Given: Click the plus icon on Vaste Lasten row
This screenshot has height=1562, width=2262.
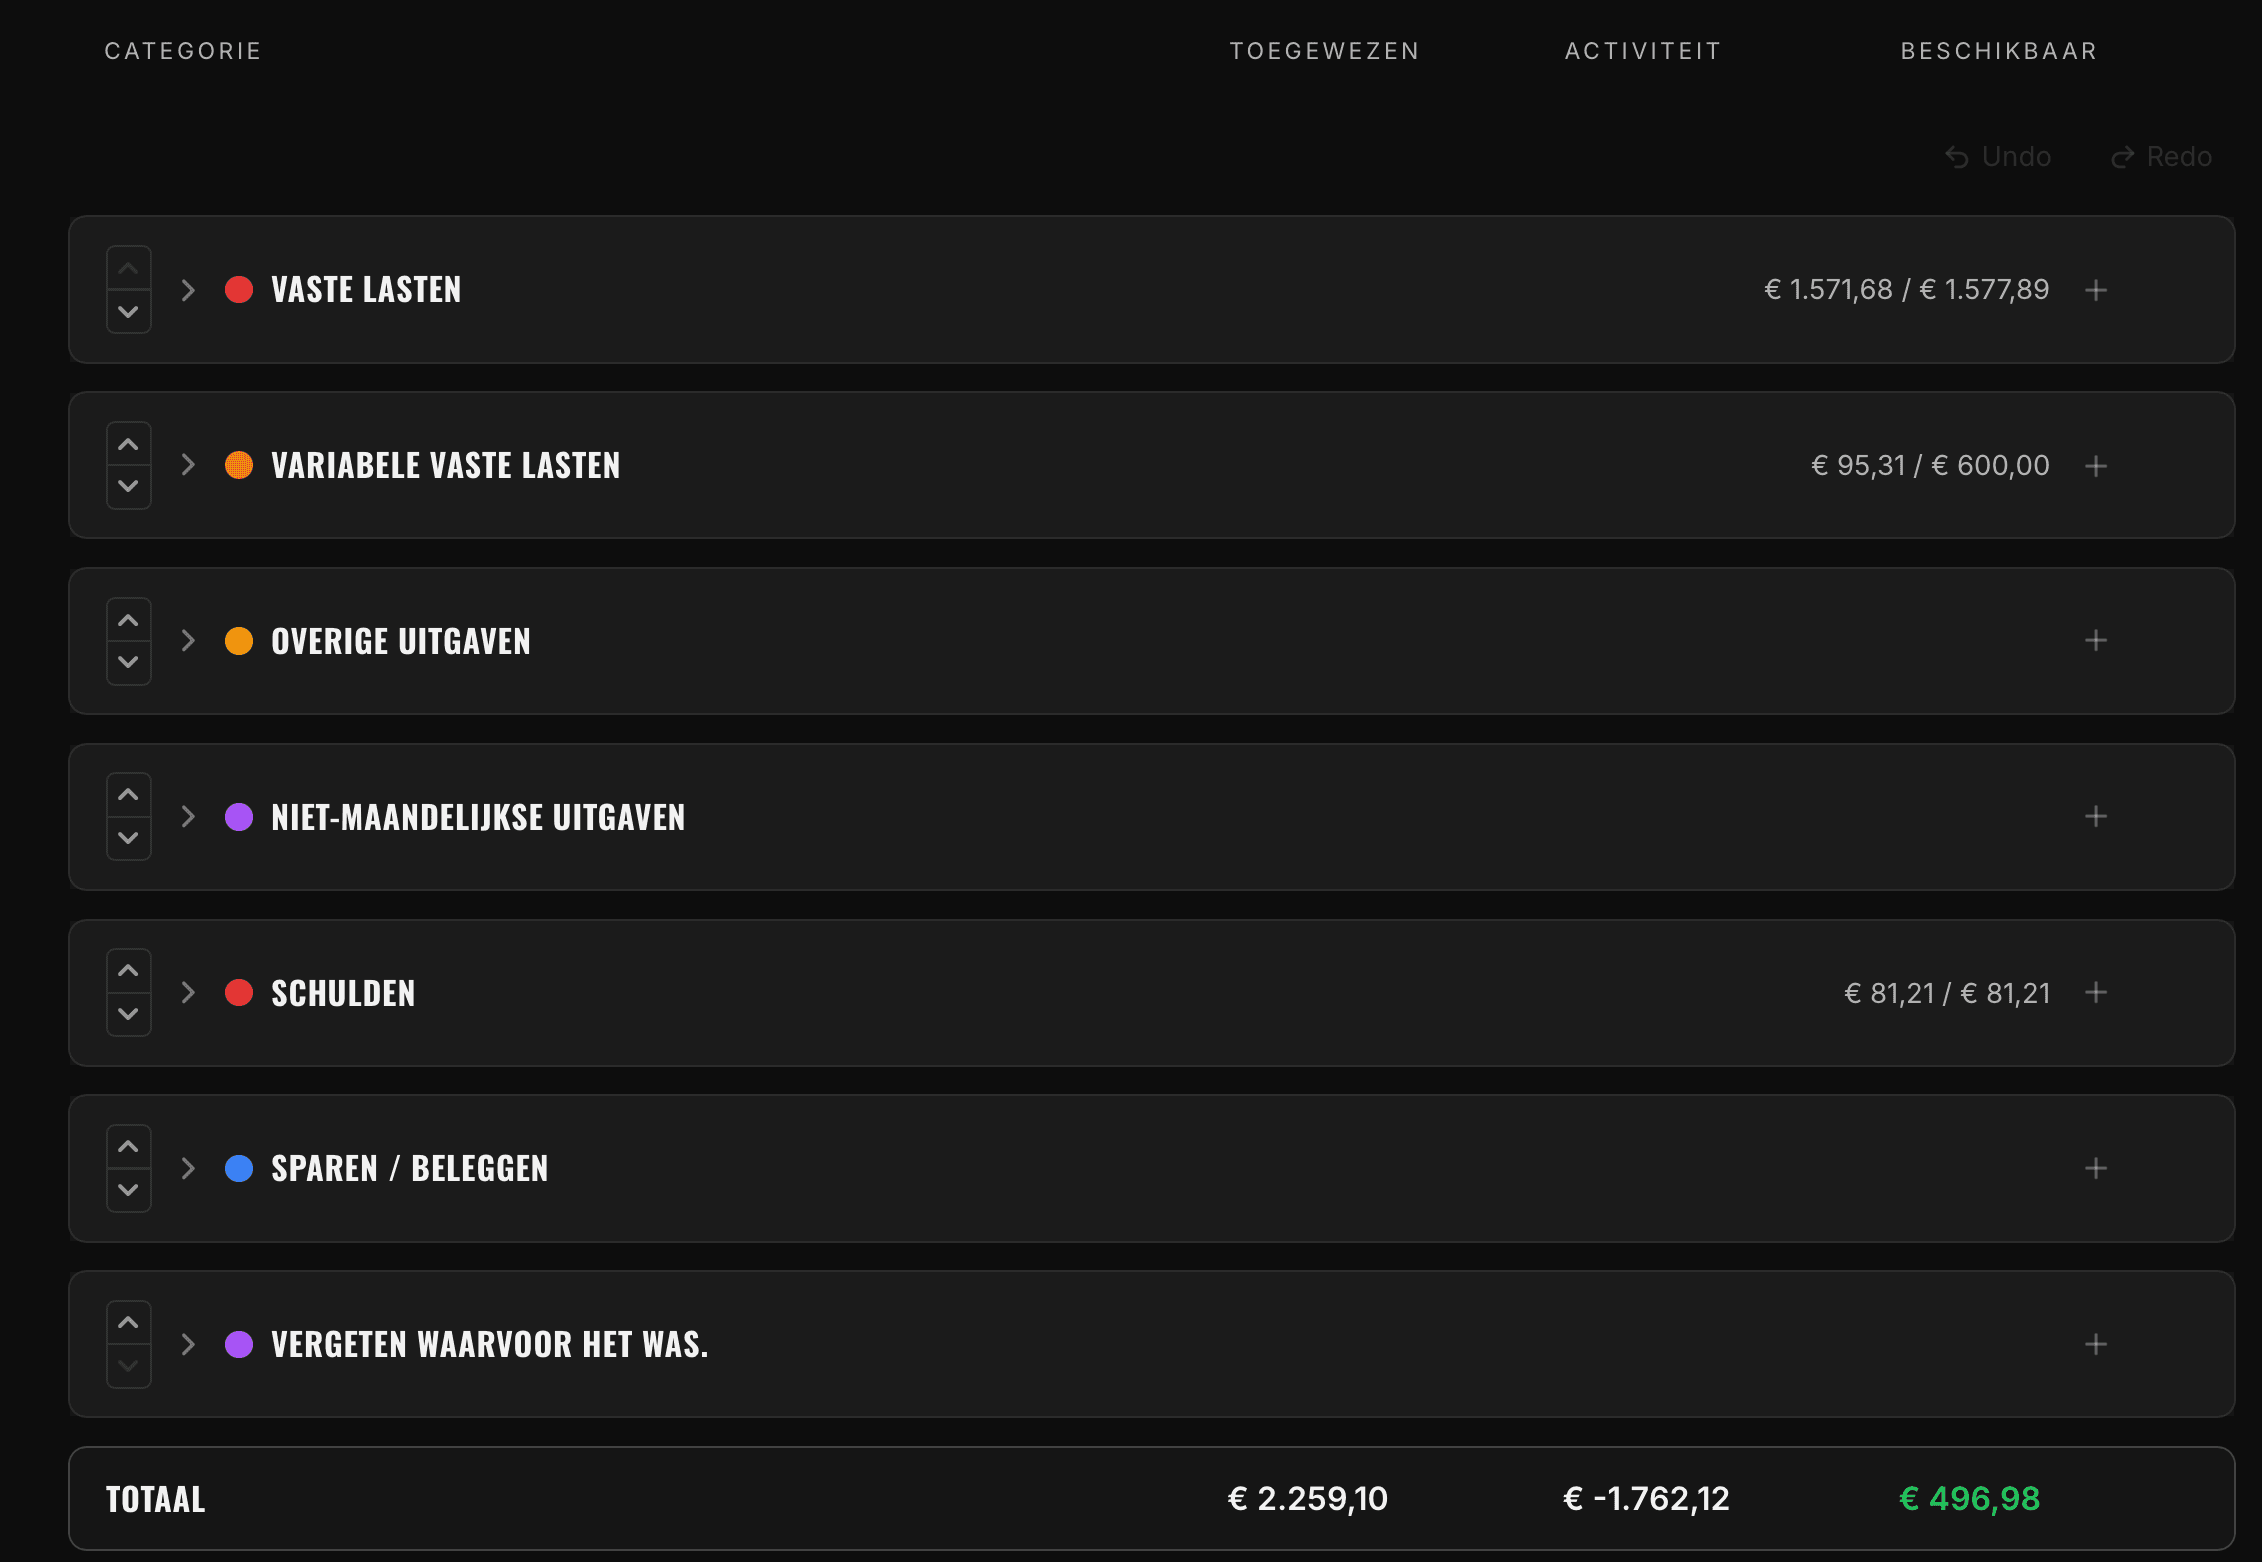Looking at the screenshot, I should coord(2096,290).
